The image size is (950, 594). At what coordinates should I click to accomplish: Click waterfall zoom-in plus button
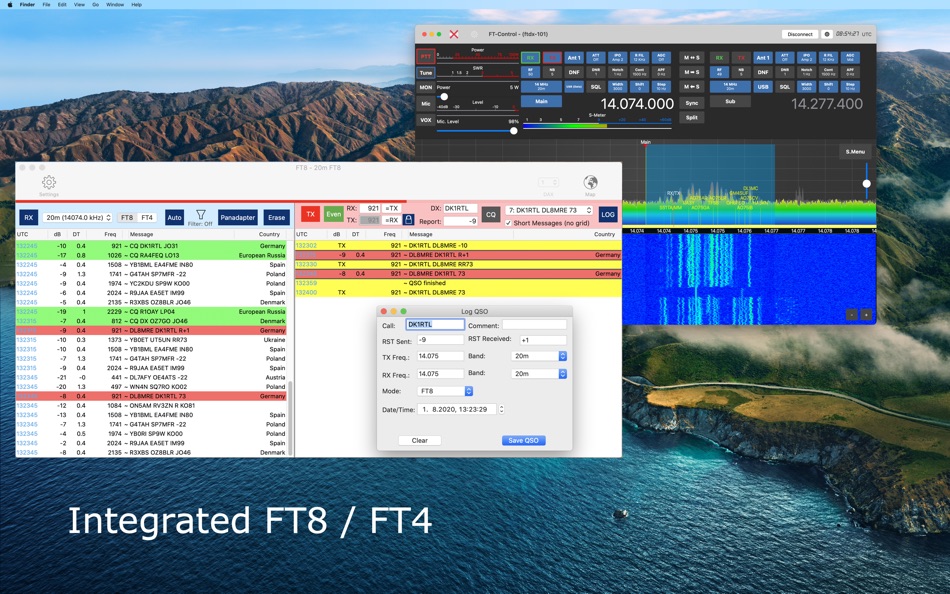coord(866,315)
